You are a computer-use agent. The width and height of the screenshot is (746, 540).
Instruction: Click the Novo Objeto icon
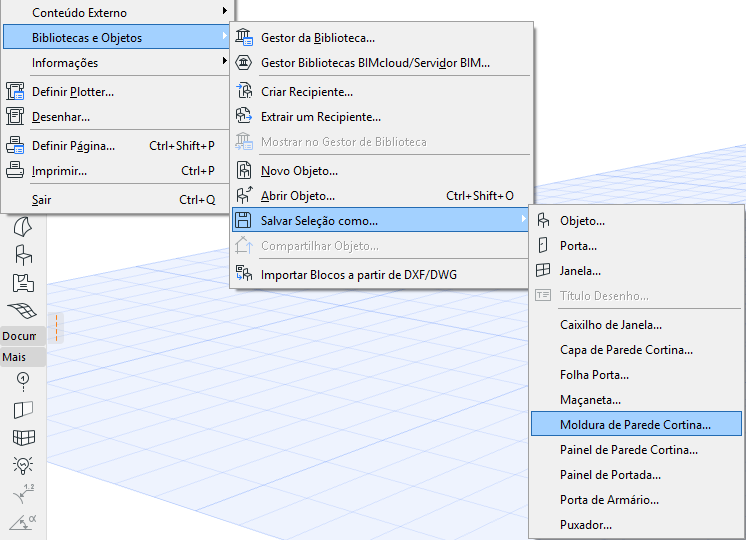244,170
